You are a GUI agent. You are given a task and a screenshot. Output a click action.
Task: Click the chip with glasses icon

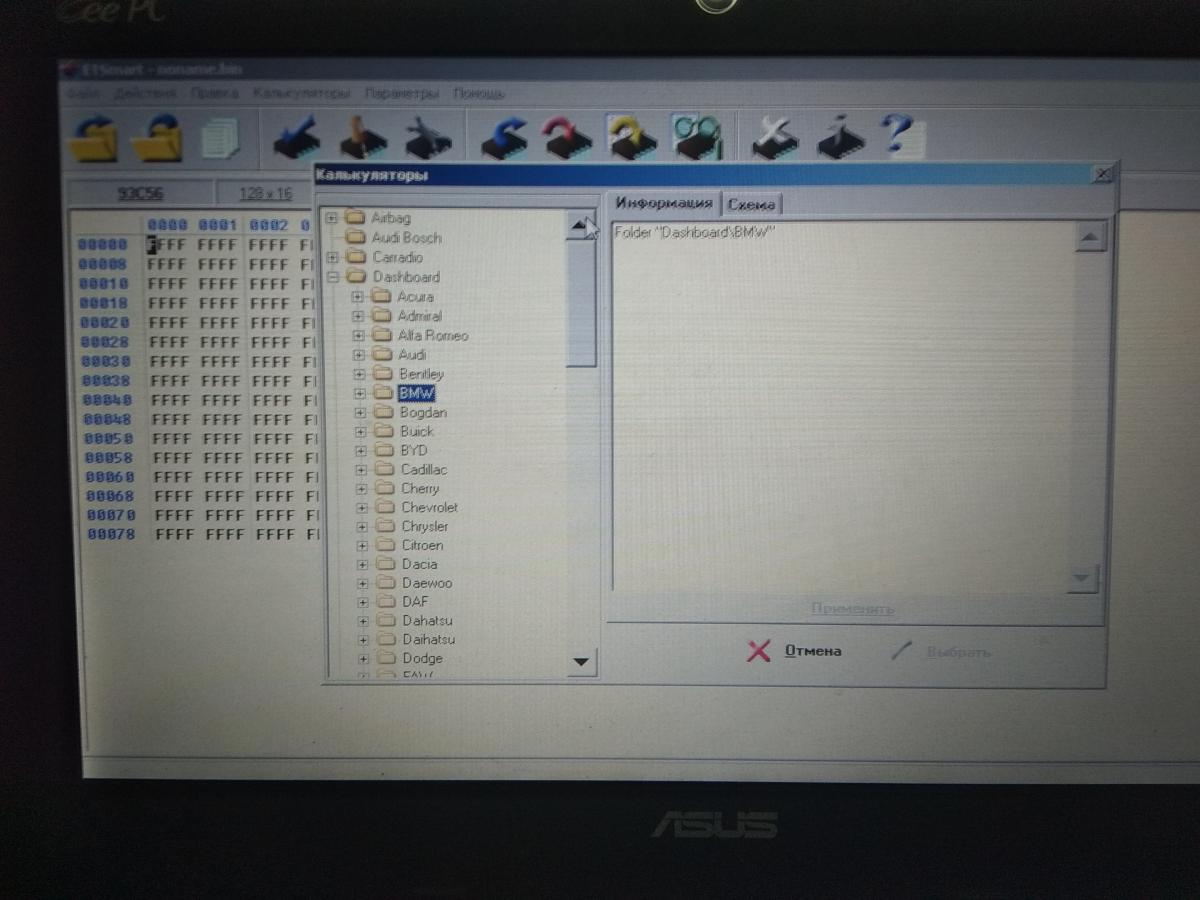point(697,136)
